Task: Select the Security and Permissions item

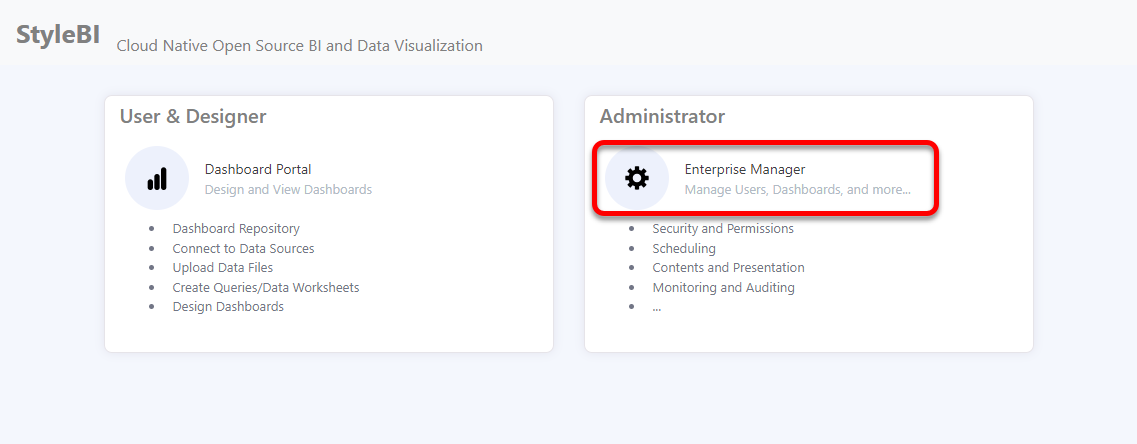Action: (x=722, y=229)
